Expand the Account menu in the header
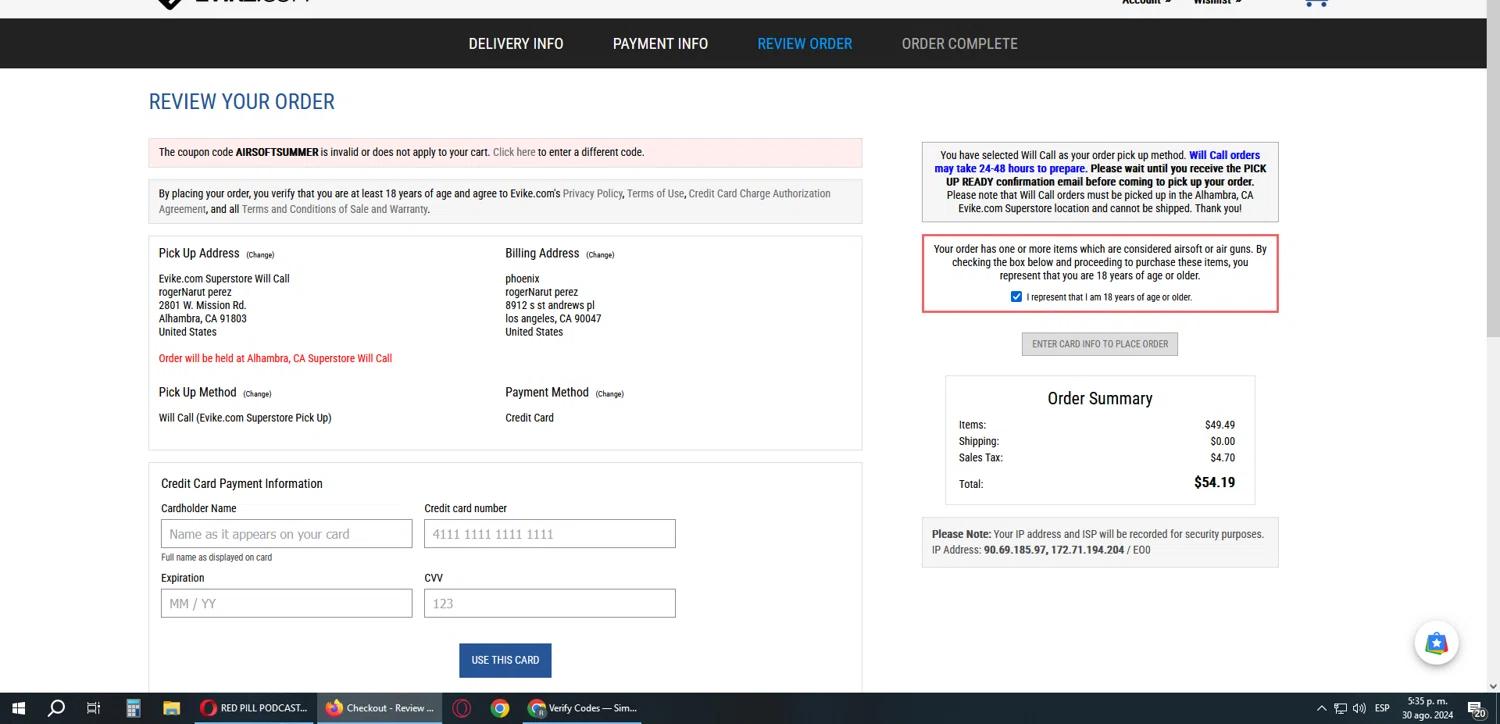The height and width of the screenshot is (724, 1500). 1146,3
